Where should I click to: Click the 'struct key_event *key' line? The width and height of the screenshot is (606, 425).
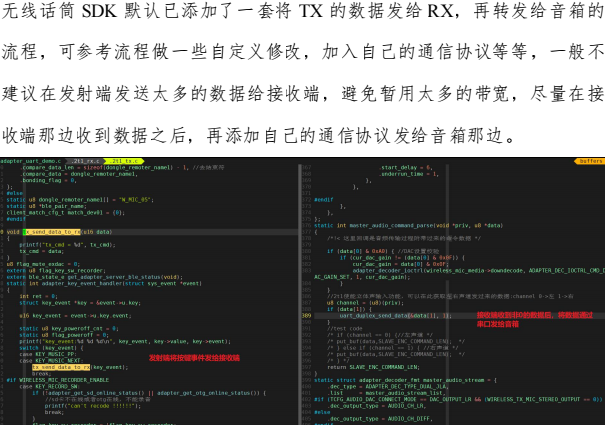coord(80,303)
